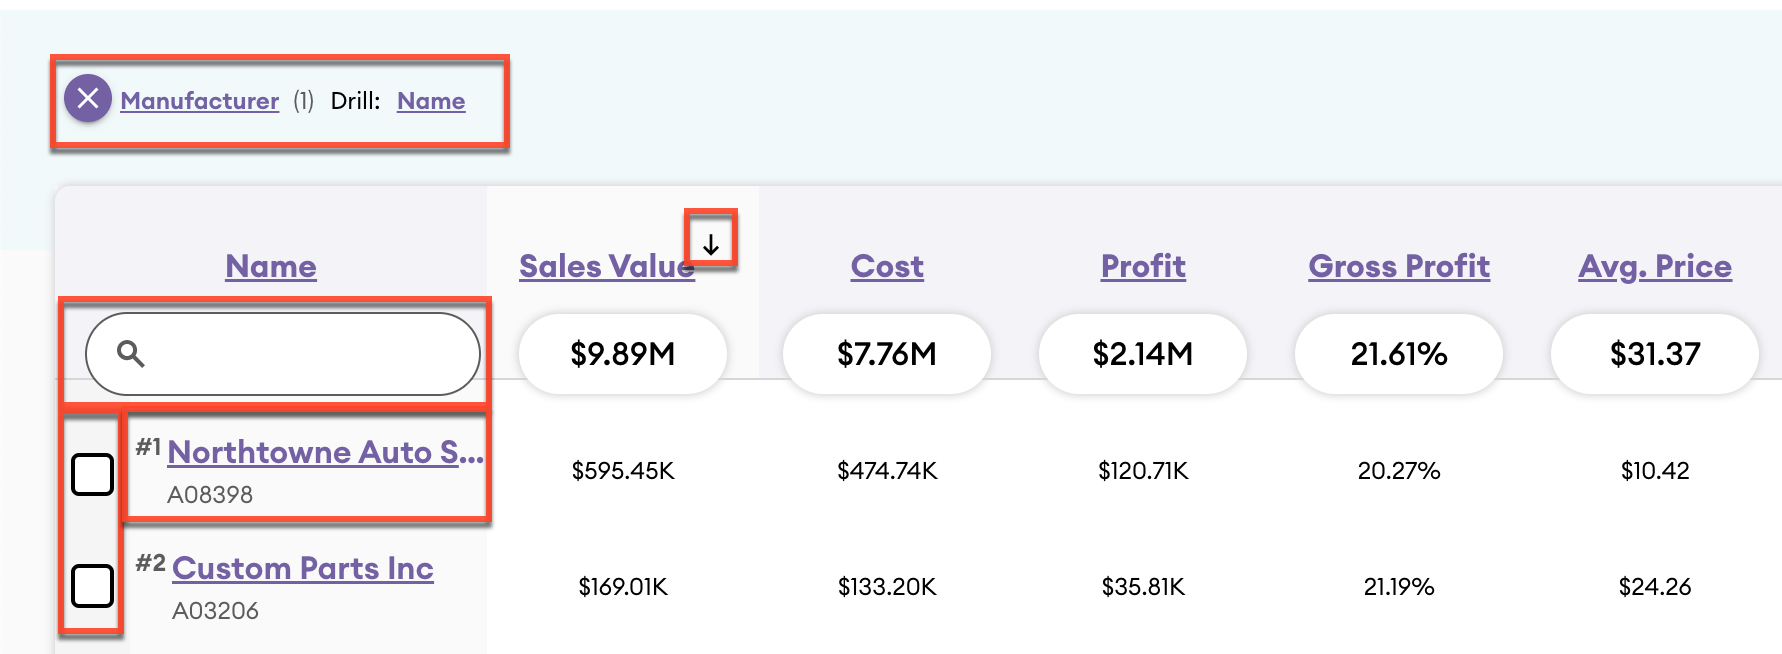Screen dimensions: 1782x654
Task: Click the $9.89M Sales Value total pill
Action: point(623,354)
